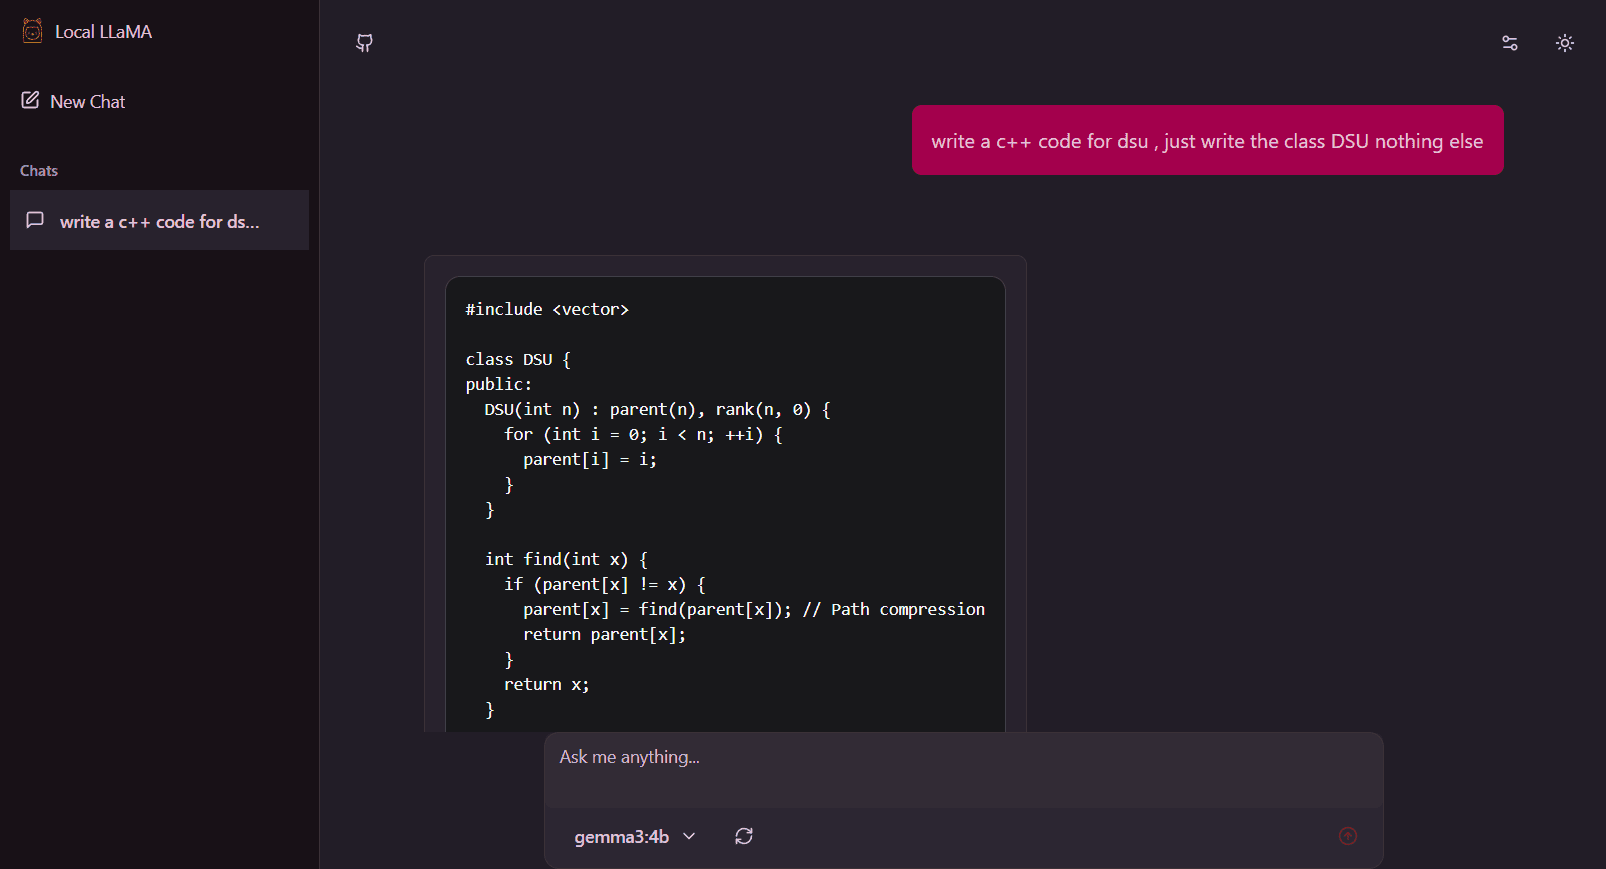
Task: Click the 'public:' code line
Action: [x=499, y=385]
